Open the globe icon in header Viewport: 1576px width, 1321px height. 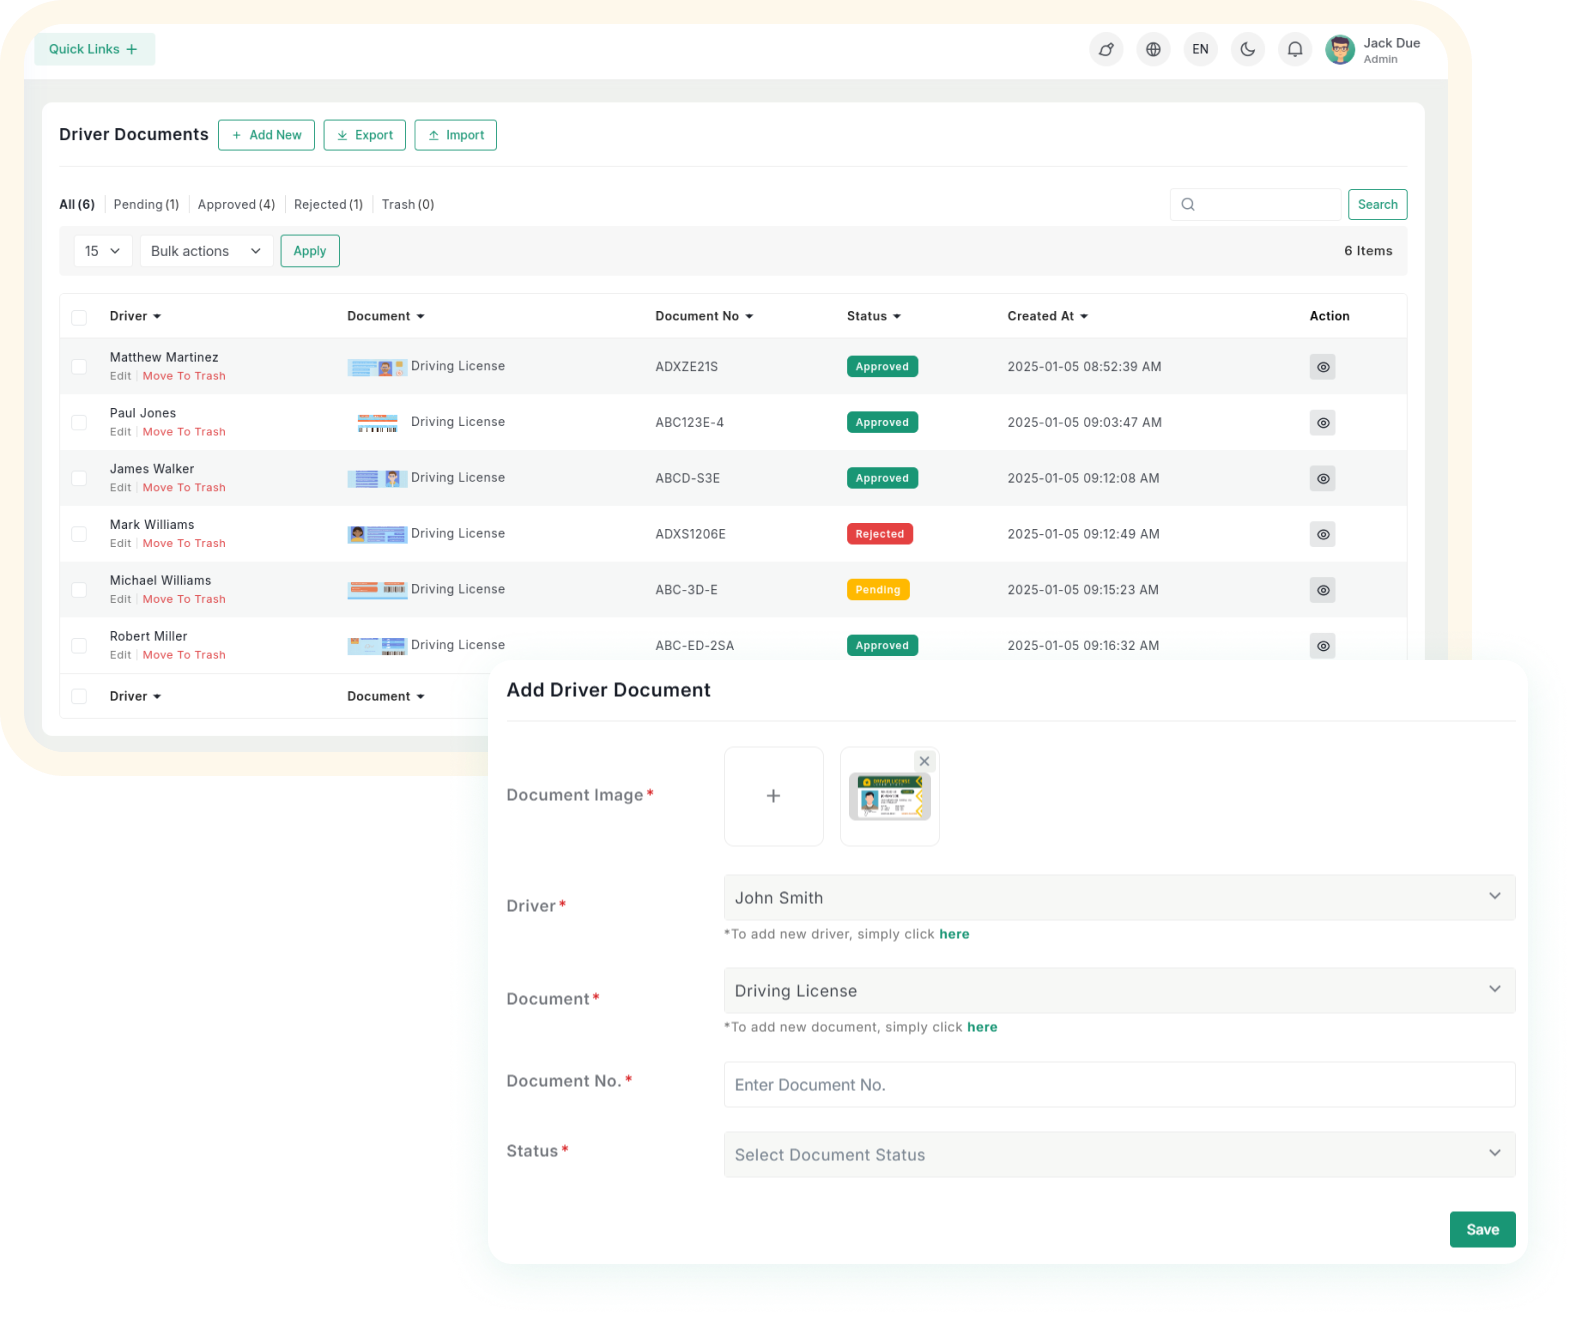click(1153, 49)
